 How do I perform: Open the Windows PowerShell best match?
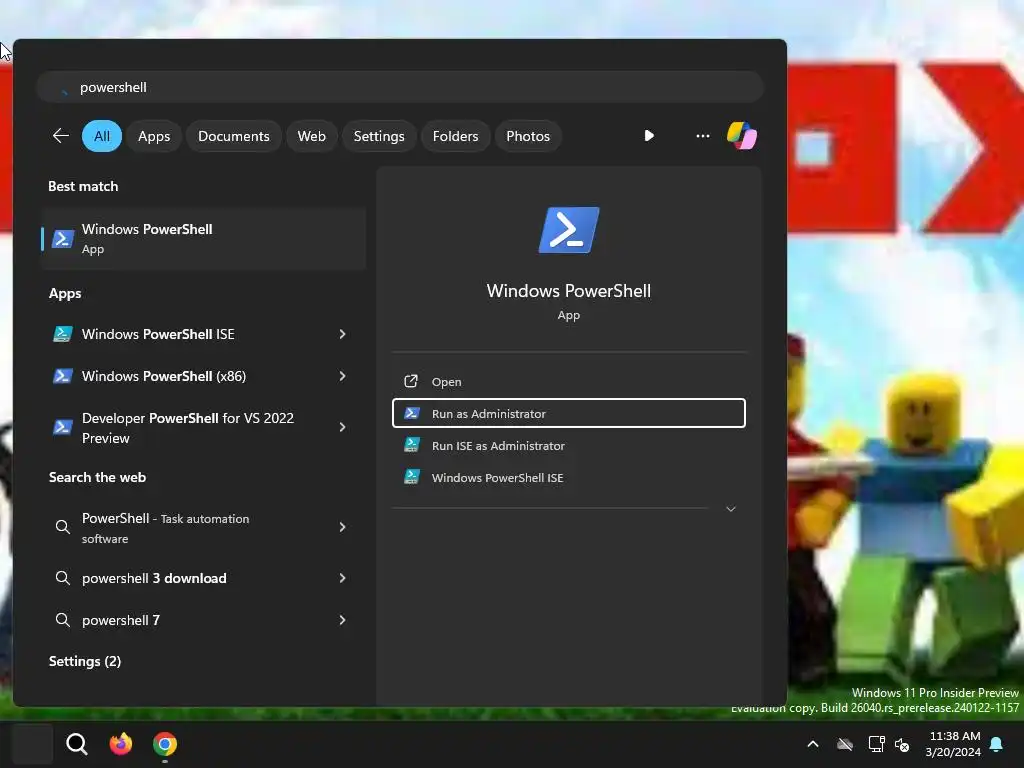tap(203, 239)
